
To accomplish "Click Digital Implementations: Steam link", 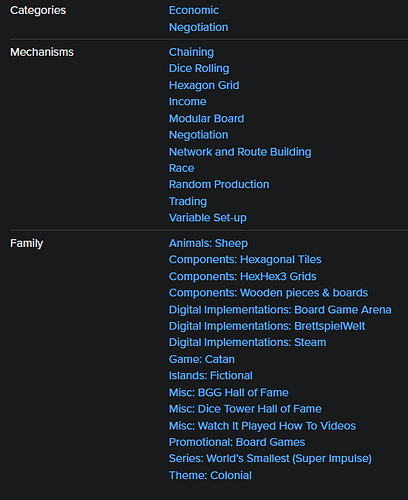I will pyautogui.click(x=247, y=342).
